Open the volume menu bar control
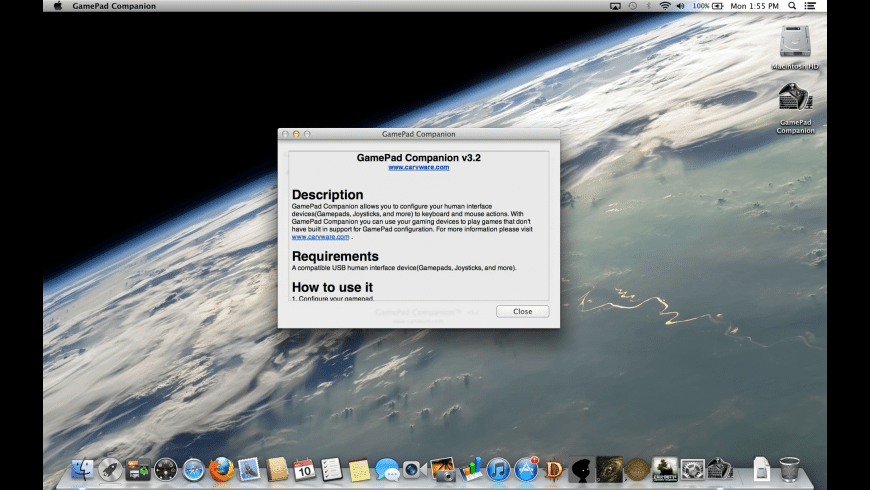This screenshot has height=490, width=870. [x=680, y=6]
